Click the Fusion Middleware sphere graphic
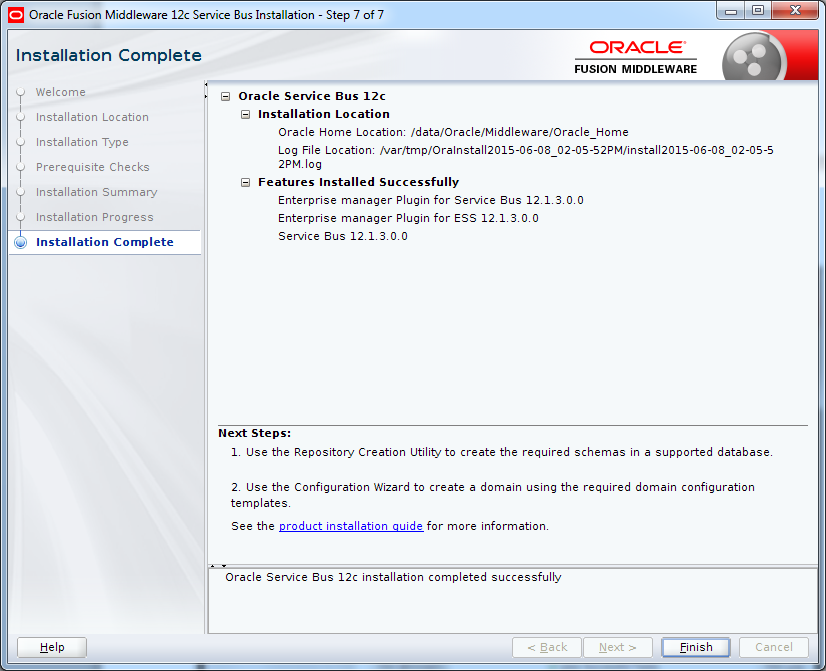 click(x=754, y=57)
